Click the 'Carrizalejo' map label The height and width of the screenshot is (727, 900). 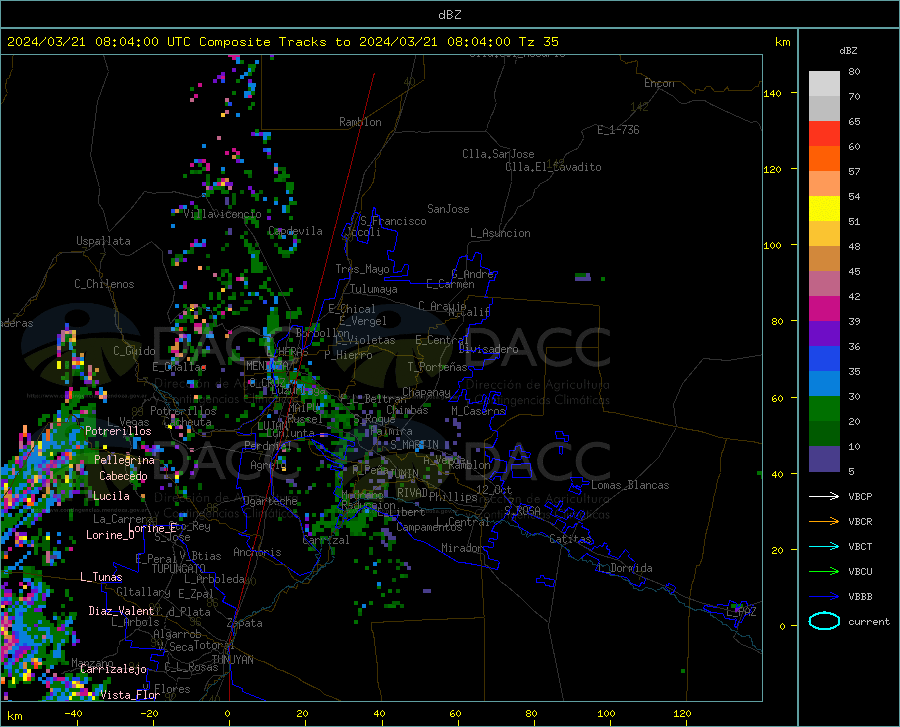[113, 669]
